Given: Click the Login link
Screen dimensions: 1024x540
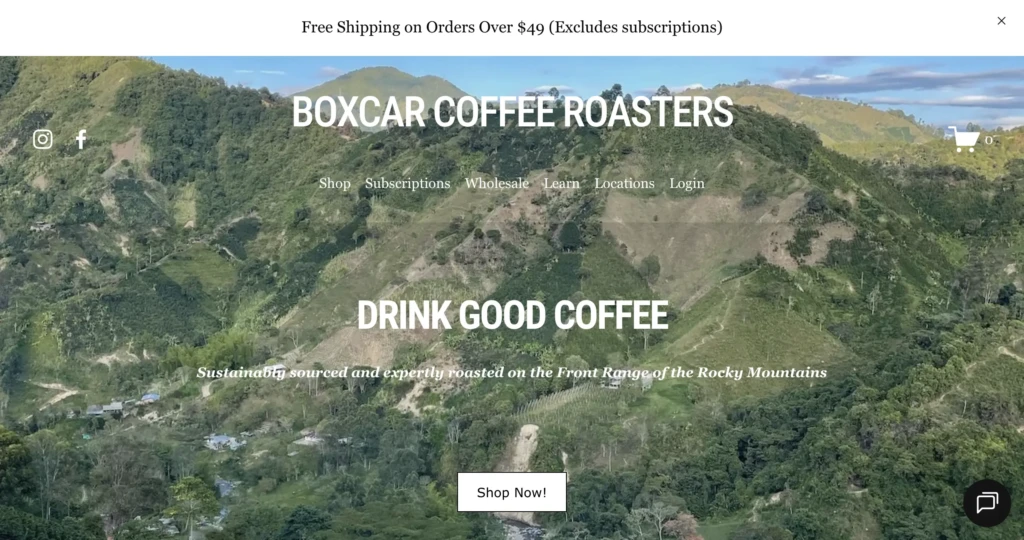Looking at the screenshot, I should 687,183.
